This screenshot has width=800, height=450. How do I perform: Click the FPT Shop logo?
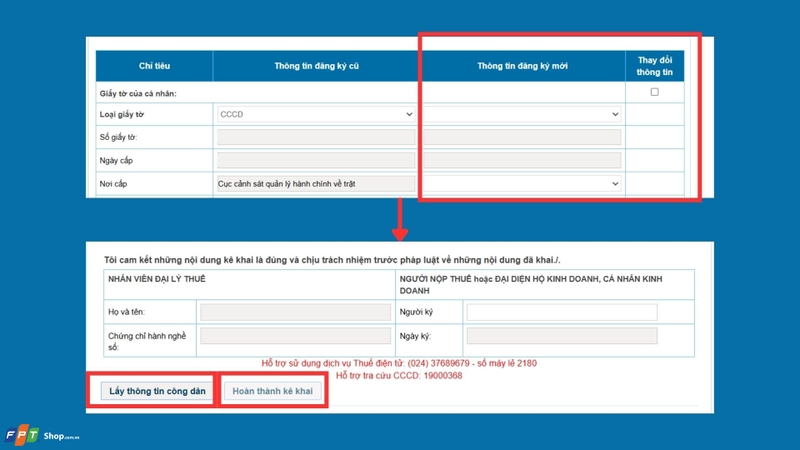click(42, 435)
